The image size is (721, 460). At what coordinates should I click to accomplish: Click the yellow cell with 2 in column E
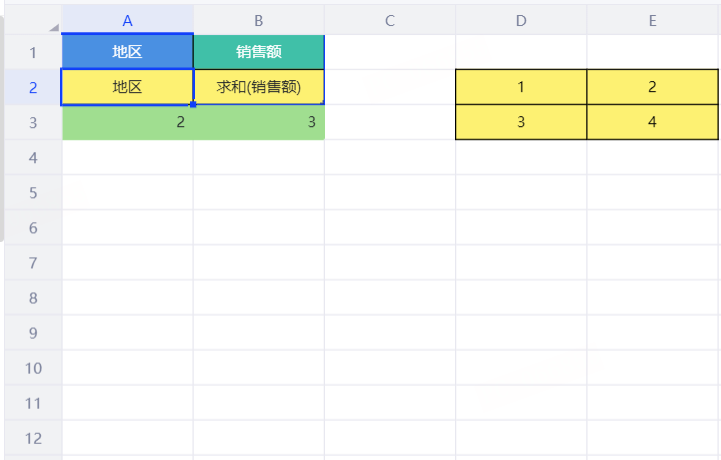point(652,87)
